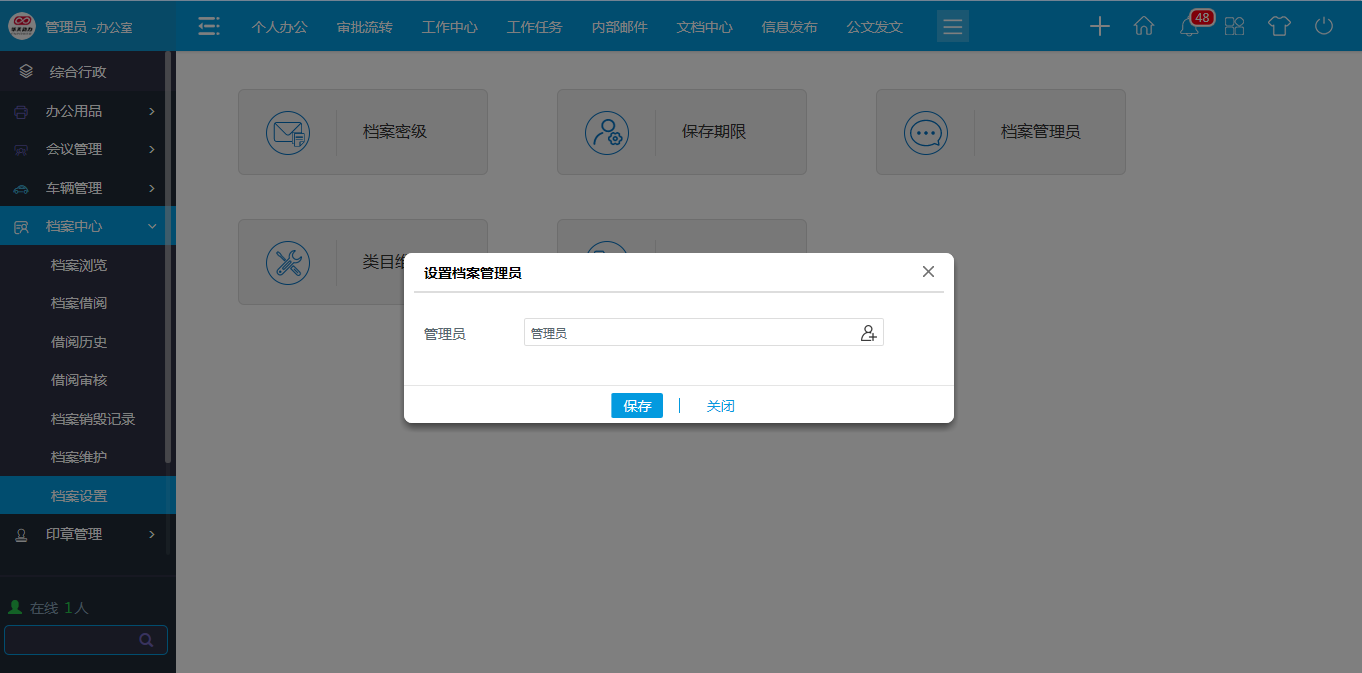Open the 个人办公 menu item
This screenshot has width=1362, height=673.
coord(278,27)
